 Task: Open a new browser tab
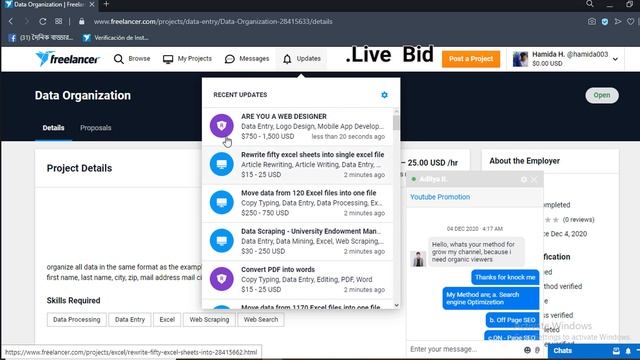[x=106, y=4]
